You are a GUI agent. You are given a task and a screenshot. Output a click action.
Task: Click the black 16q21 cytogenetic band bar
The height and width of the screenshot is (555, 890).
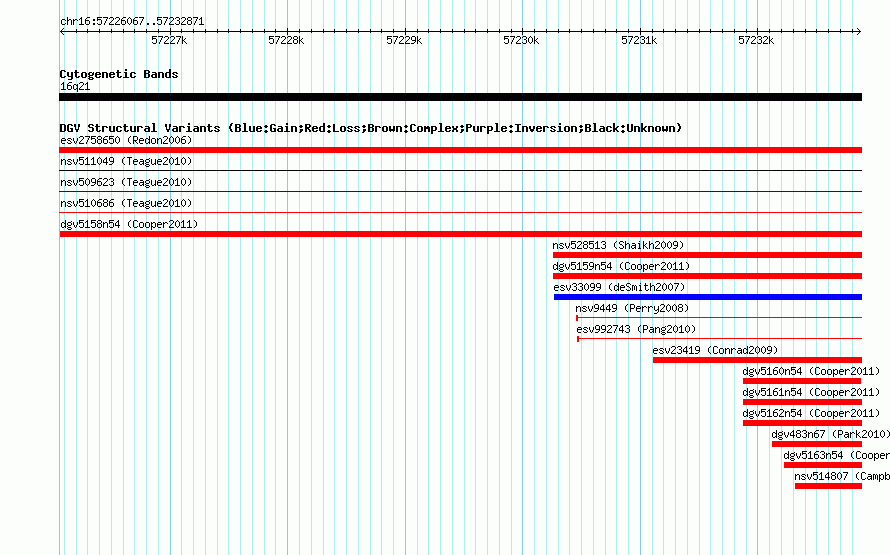coord(460,97)
